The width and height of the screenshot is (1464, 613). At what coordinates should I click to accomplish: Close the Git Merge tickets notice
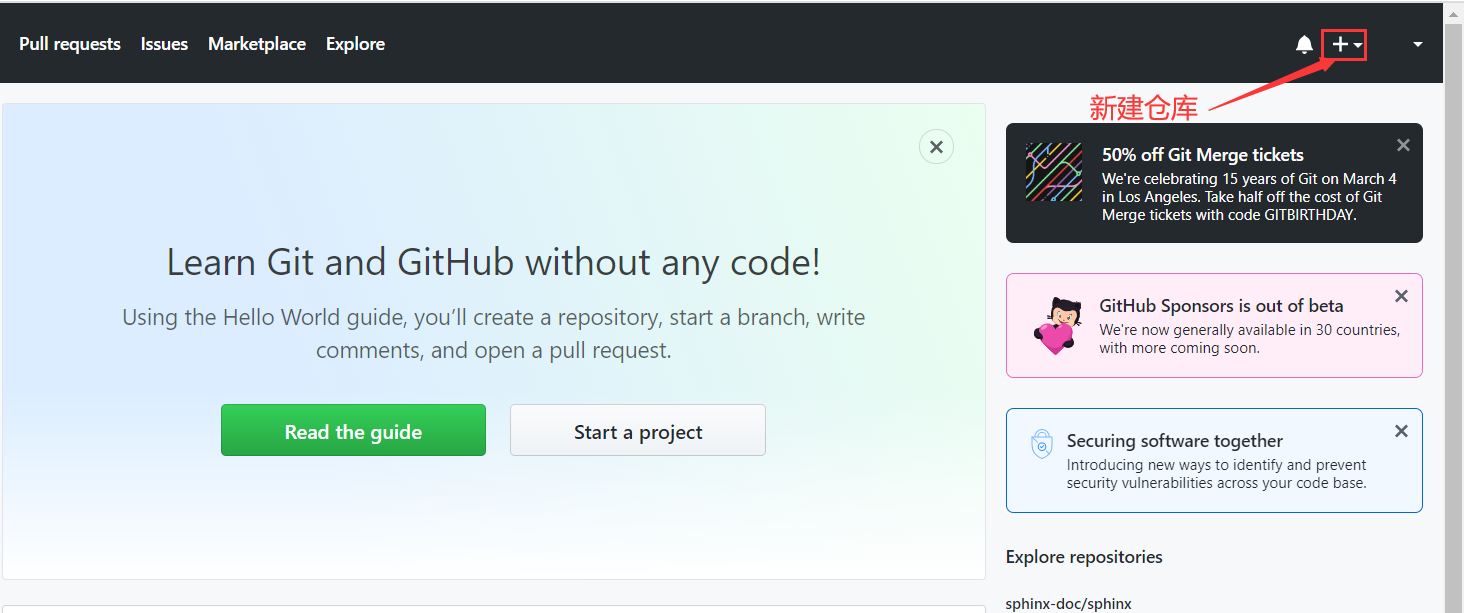[1403, 145]
